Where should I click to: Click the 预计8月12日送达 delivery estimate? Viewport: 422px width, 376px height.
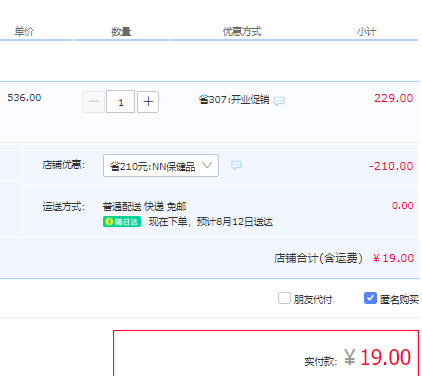[235, 222]
